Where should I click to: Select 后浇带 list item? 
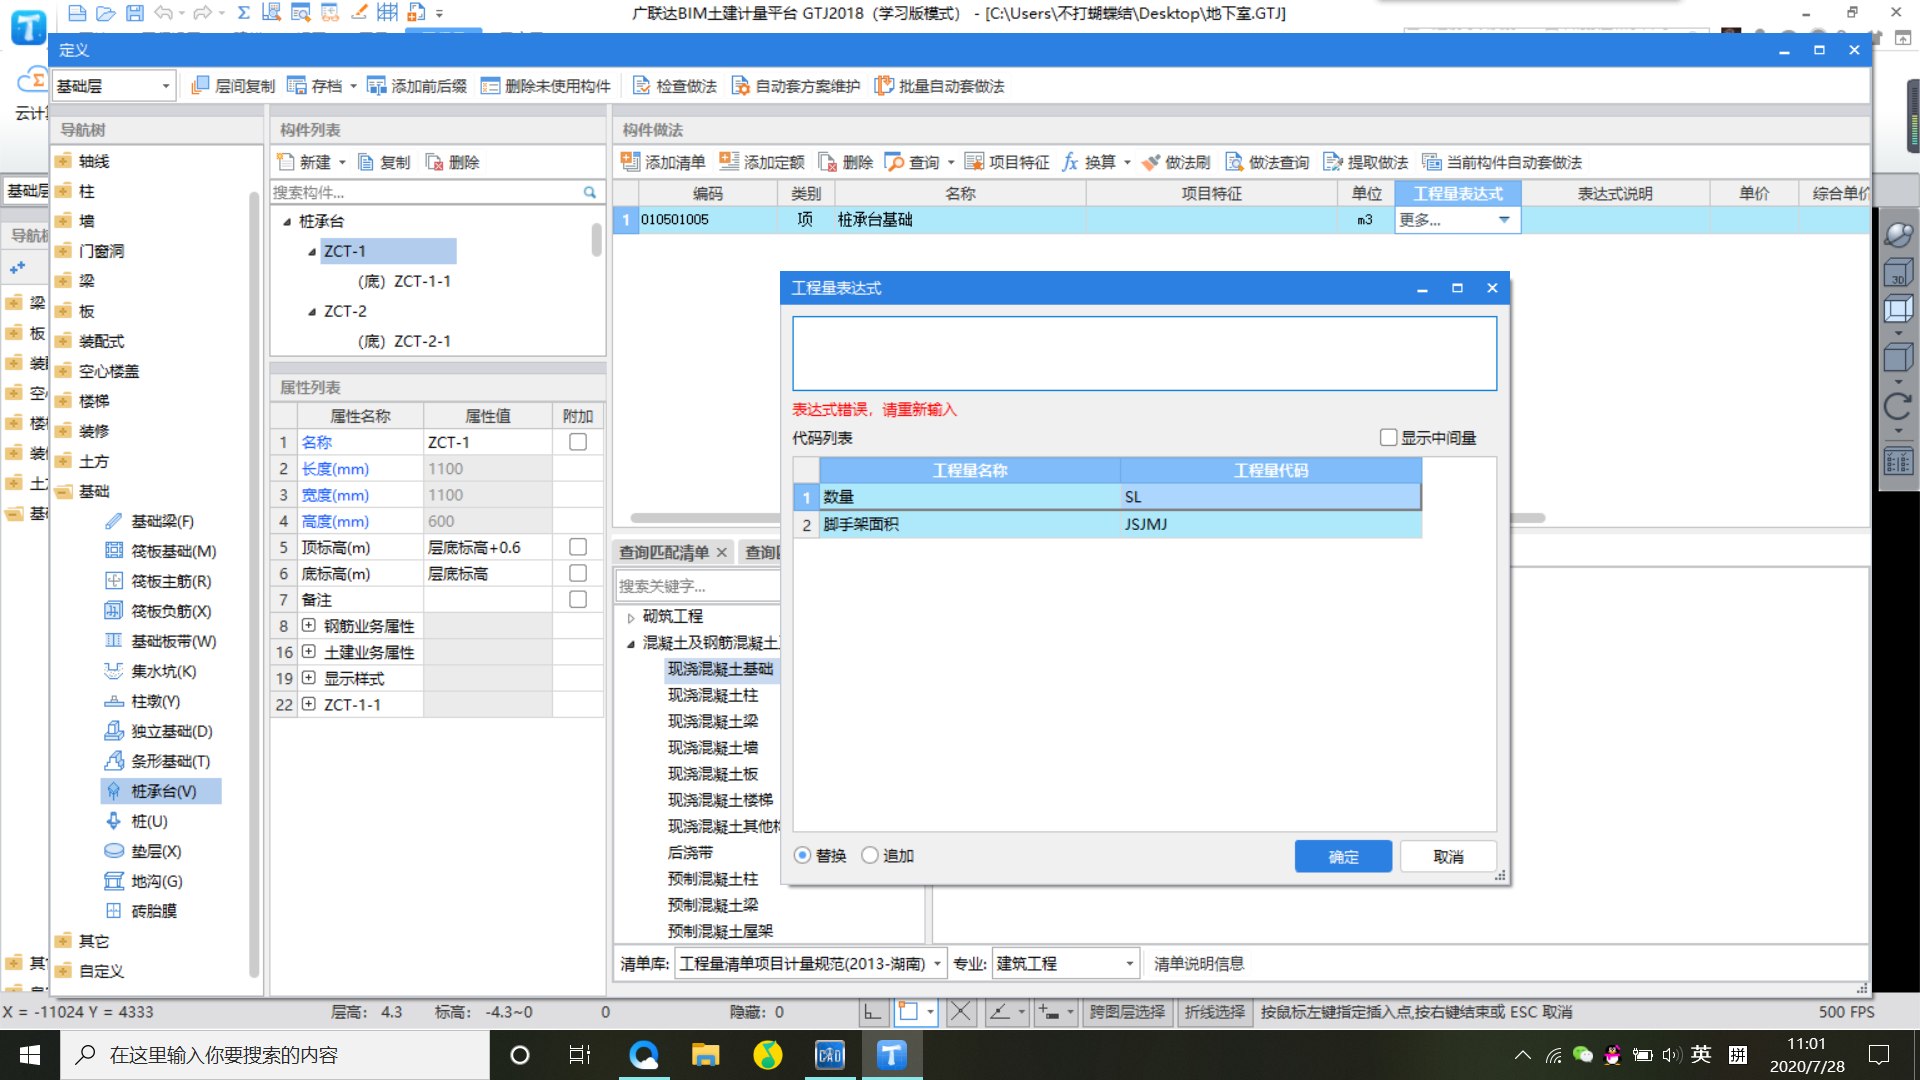pyautogui.click(x=690, y=852)
